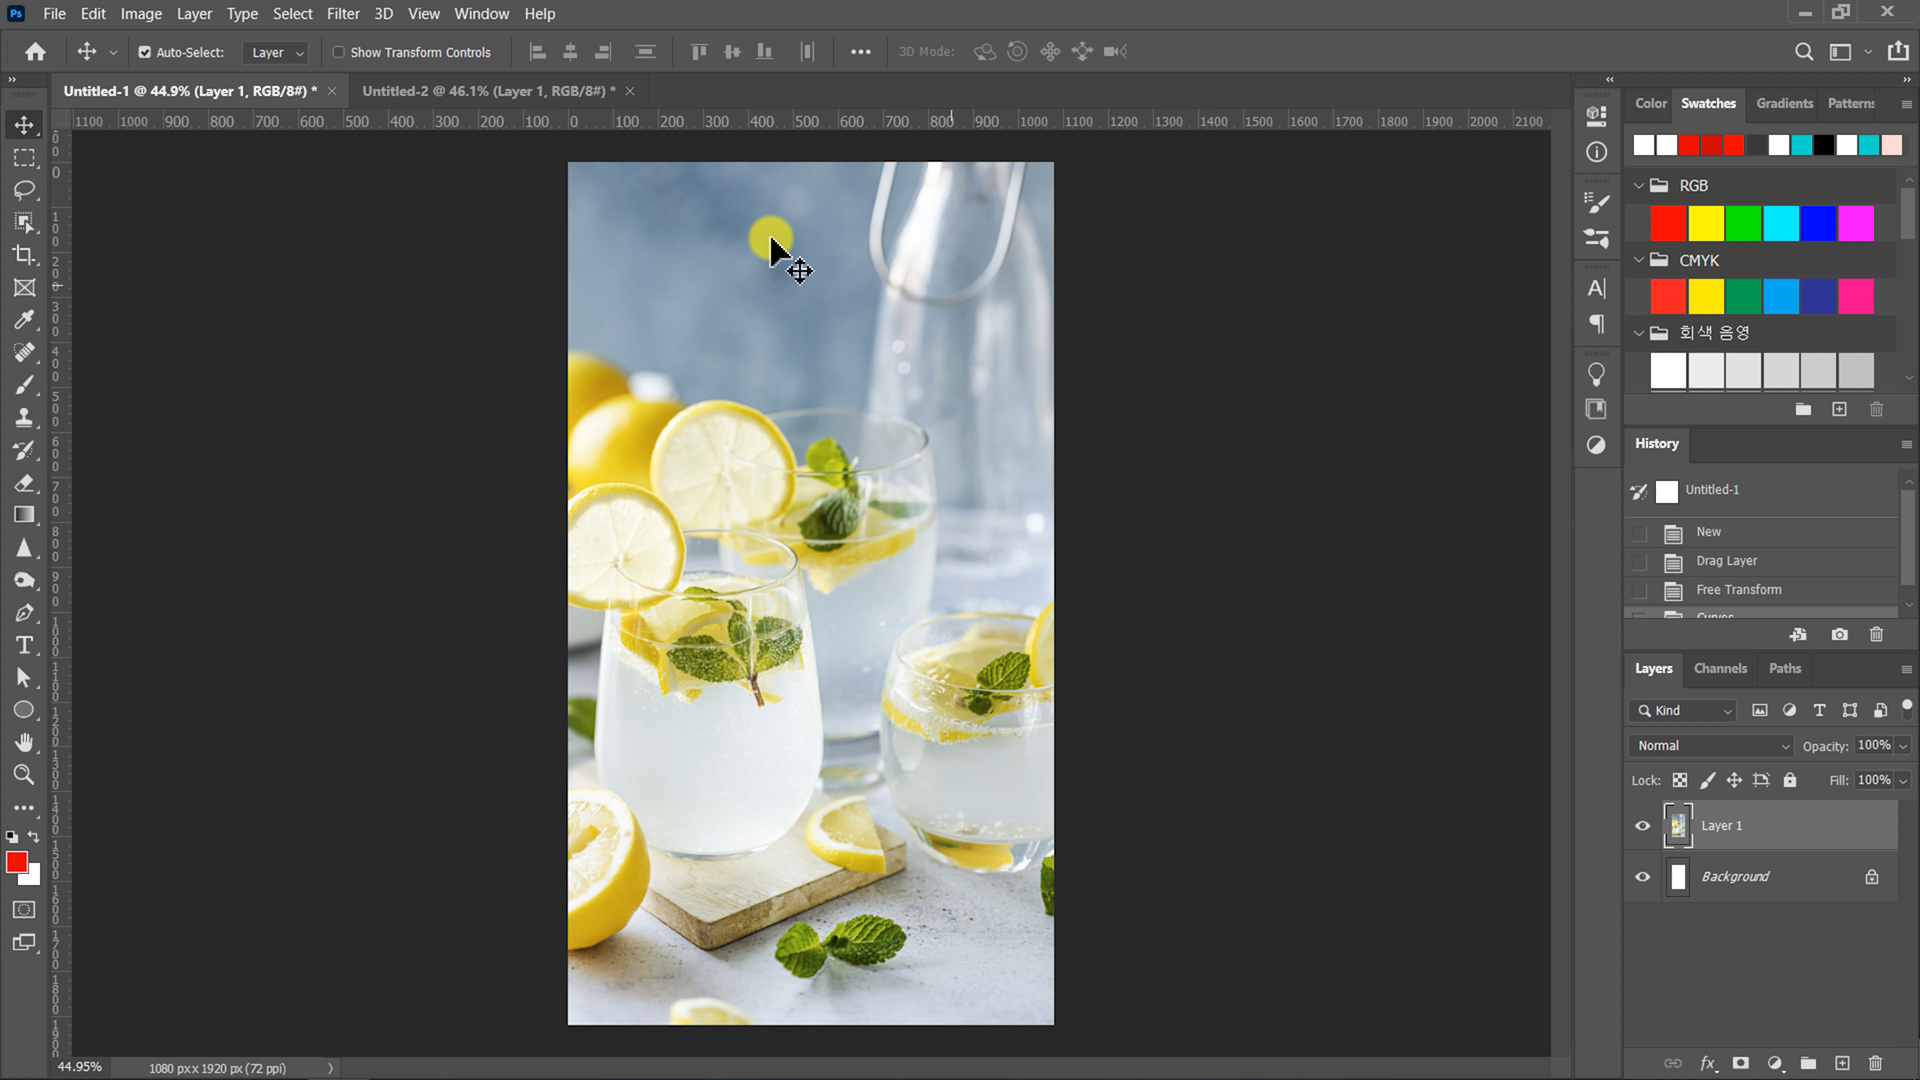Screen dimensions: 1920x1080
Task: Create new snapshot in History panel
Action: coord(1839,635)
